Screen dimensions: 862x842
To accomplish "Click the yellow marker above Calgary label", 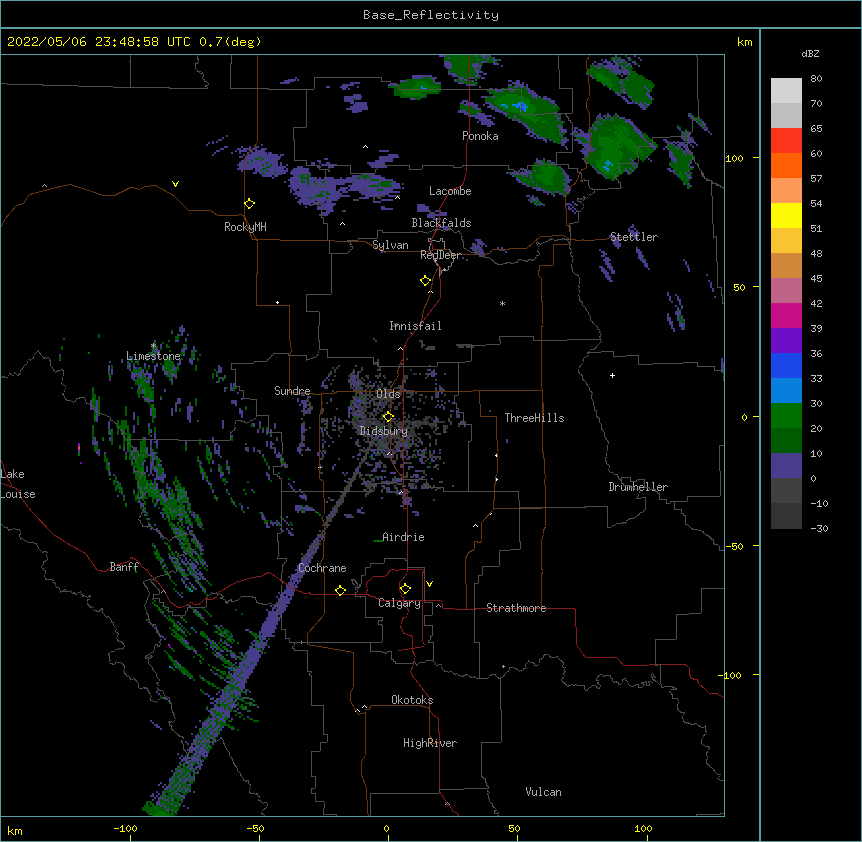I will tap(405, 589).
